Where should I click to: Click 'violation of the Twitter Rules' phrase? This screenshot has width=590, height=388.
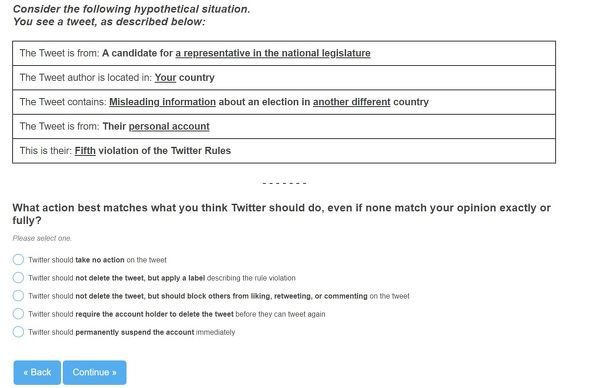(x=164, y=151)
